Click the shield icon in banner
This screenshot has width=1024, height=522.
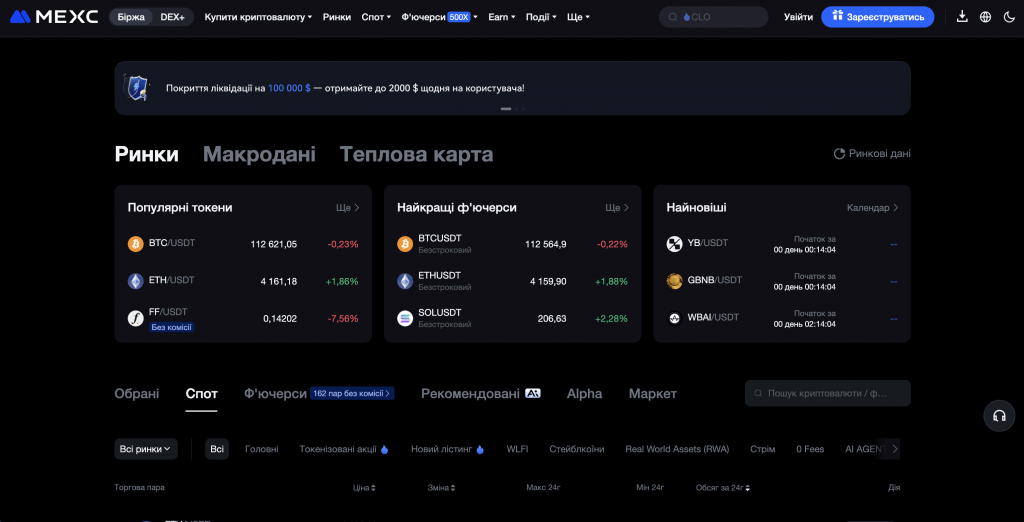click(136, 88)
